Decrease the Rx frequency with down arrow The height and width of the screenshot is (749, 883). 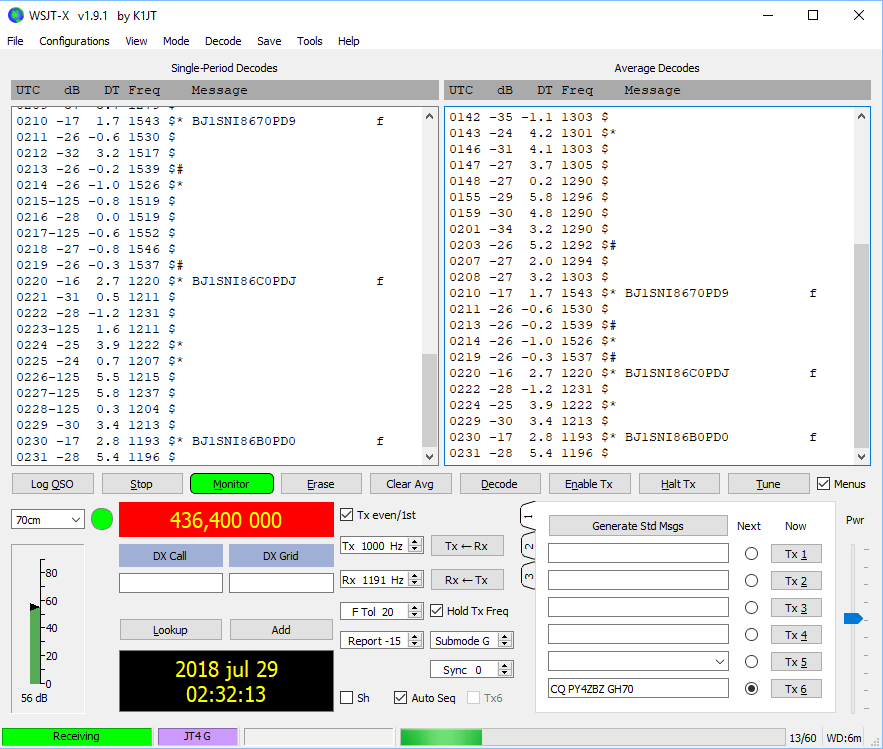[x=416, y=585]
